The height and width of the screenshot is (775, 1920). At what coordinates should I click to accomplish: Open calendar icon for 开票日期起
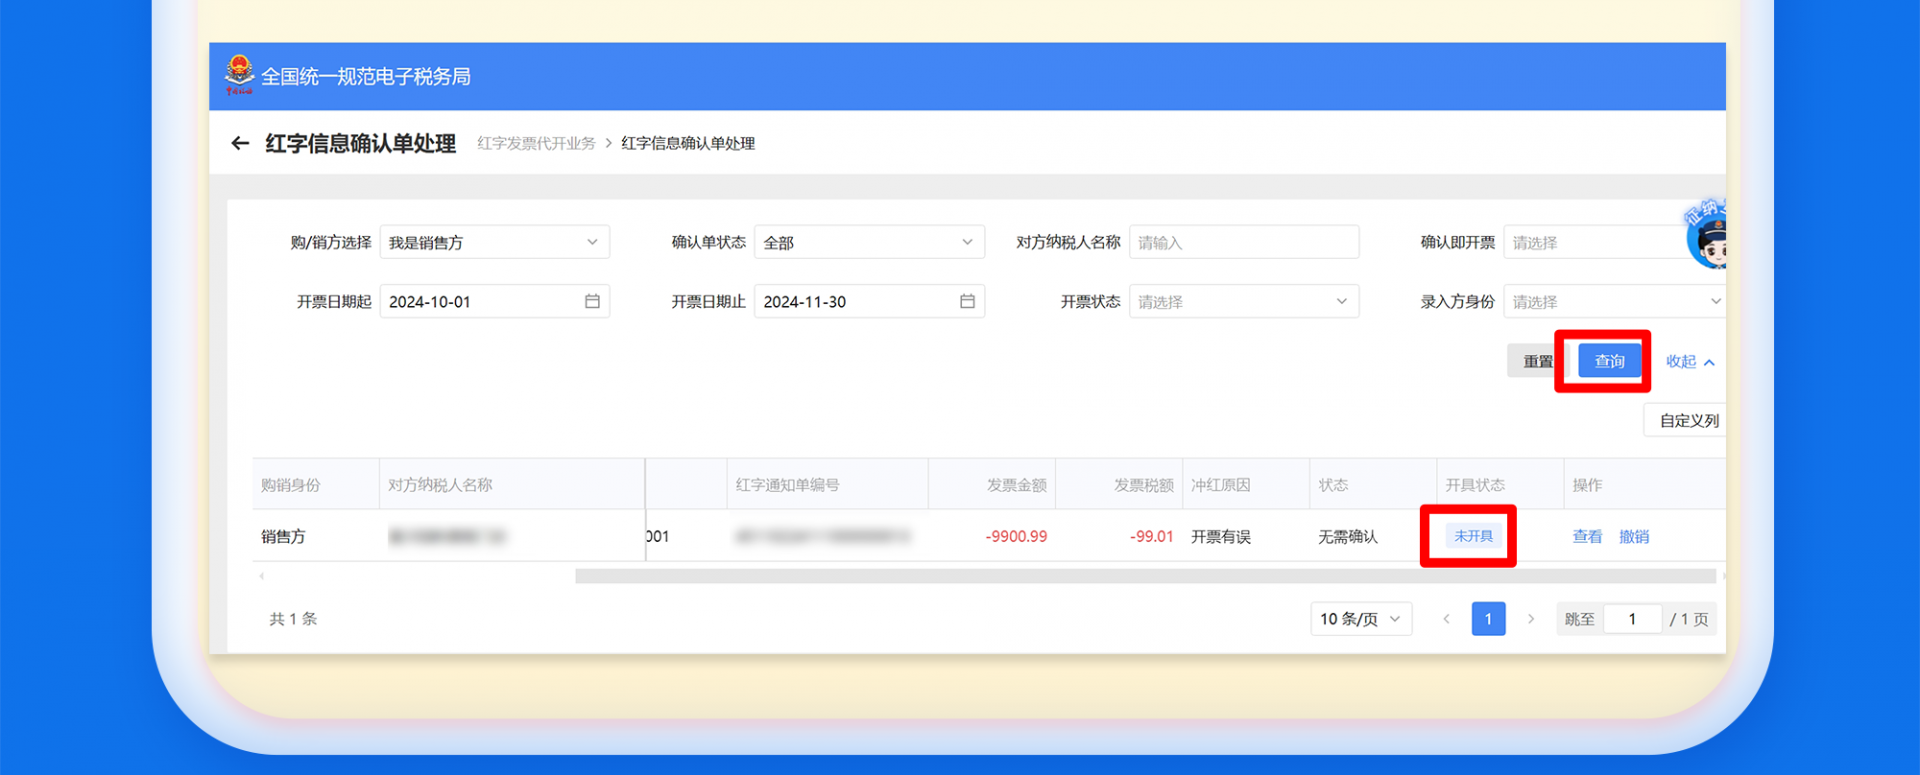coord(592,301)
